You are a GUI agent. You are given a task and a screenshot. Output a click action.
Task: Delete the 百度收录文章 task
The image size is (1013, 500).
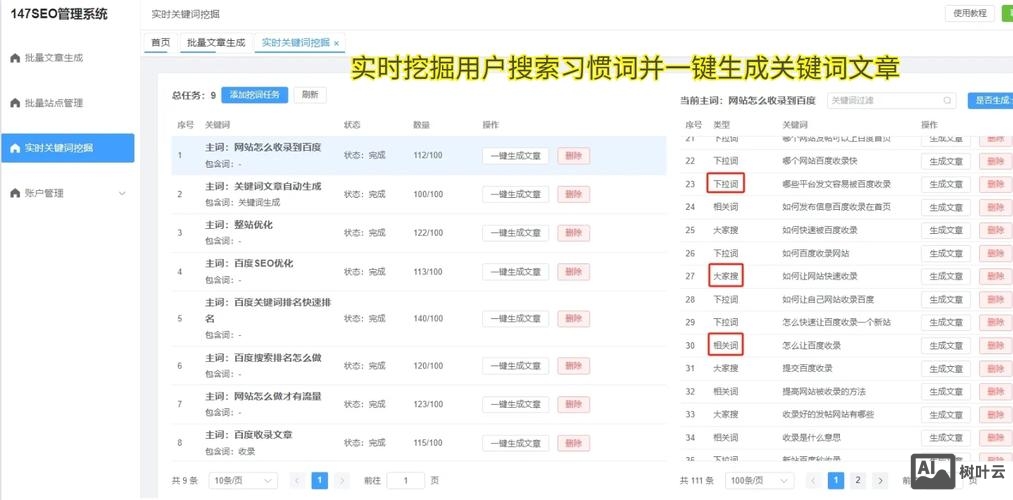tap(574, 443)
